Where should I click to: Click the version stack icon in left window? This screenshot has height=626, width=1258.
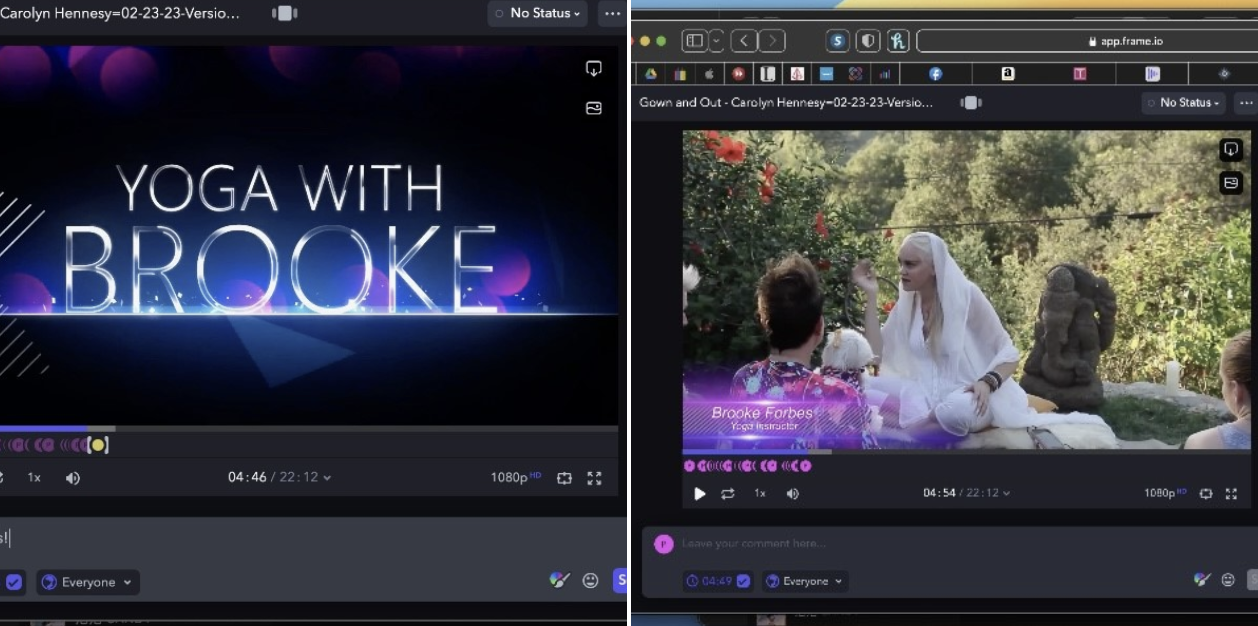tap(285, 13)
